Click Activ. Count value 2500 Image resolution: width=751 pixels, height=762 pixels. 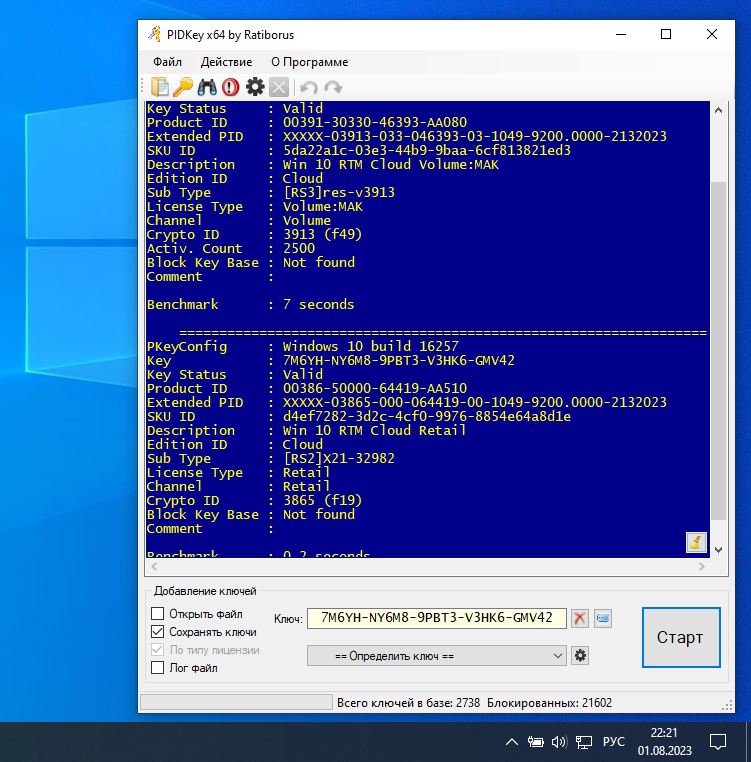click(x=299, y=248)
